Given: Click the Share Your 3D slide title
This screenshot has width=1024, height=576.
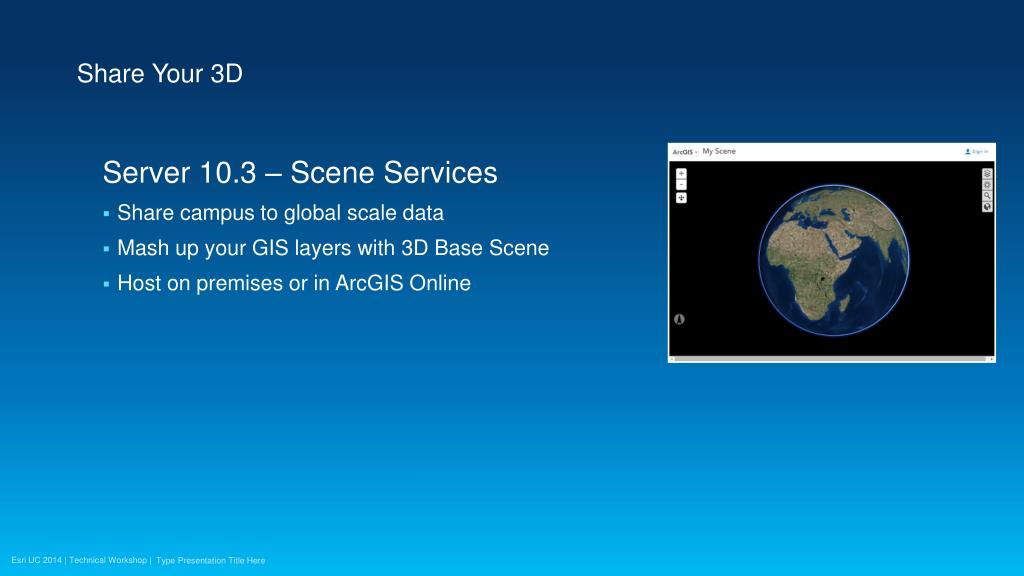Looking at the screenshot, I should (x=160, y=74).
